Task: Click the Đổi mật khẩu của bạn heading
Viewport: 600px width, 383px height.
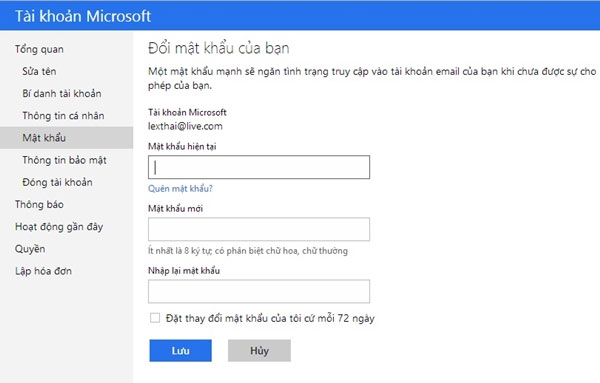Action: click(x=219, y=48)
